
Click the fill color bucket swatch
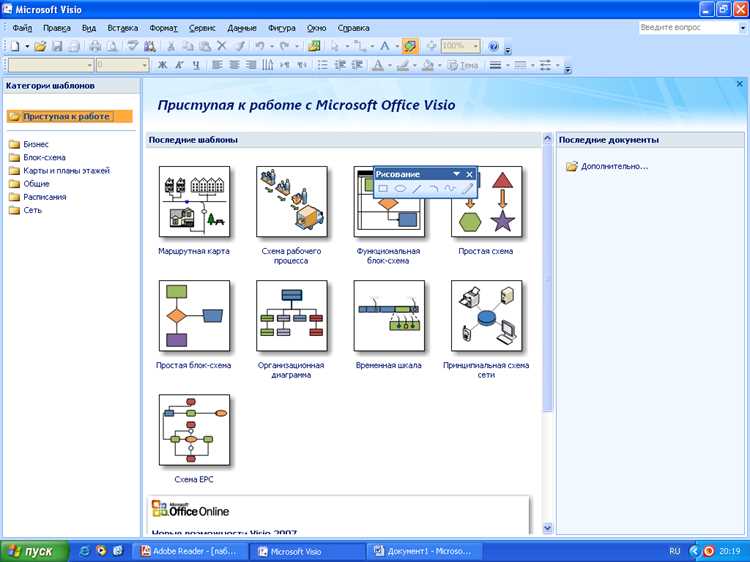click(x=428, y=65)
